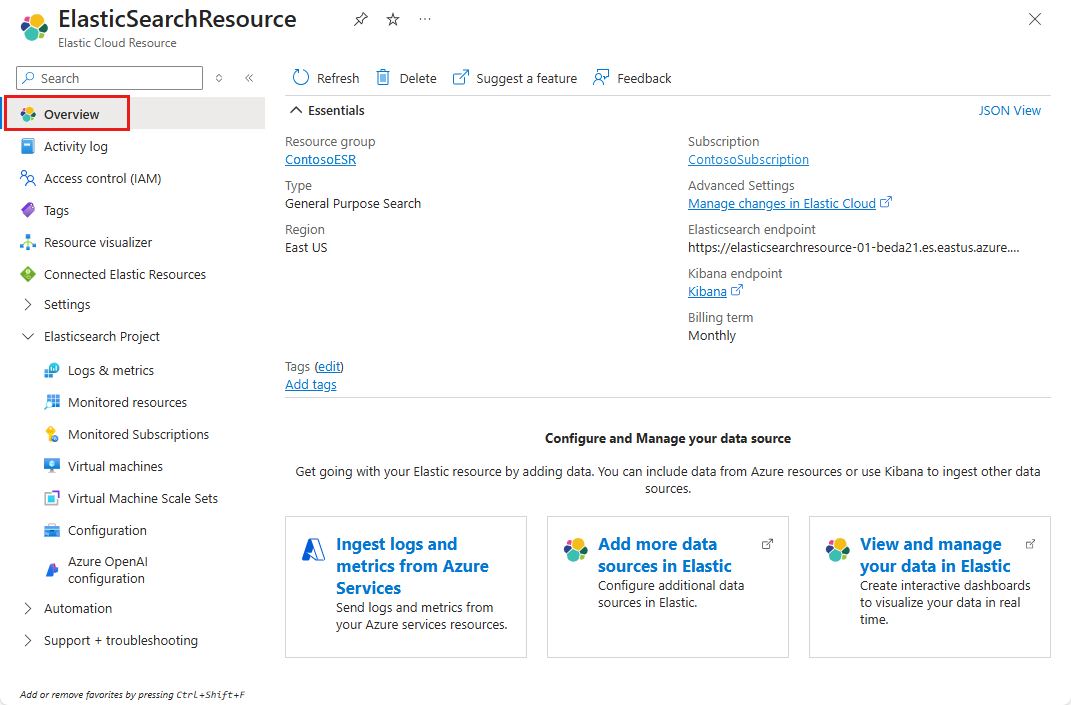
Task: Select Access control (IAM) menu item
Action: (102, 179)
